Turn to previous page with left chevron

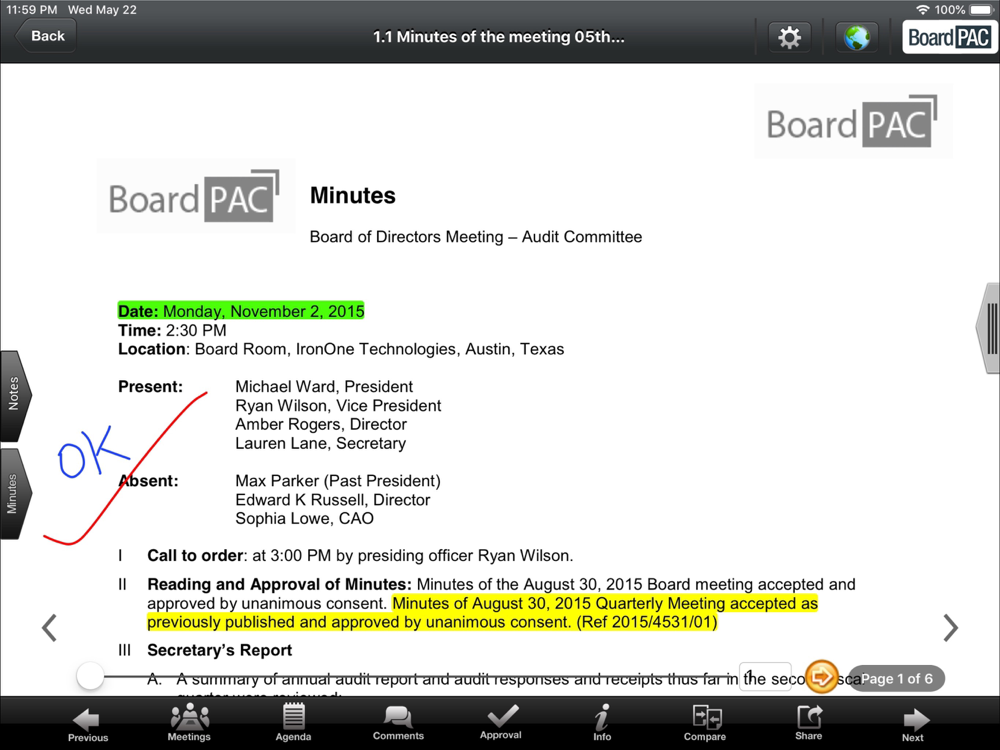49,628
